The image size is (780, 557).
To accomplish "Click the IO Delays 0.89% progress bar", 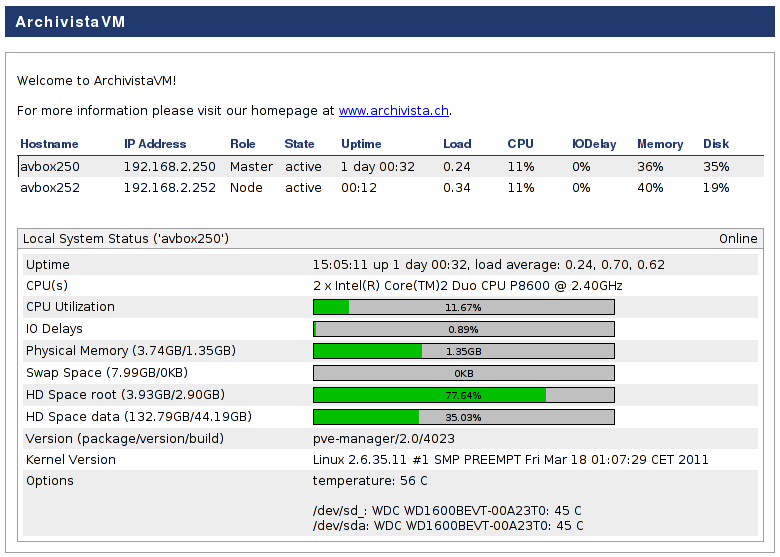I will (464, 329).
